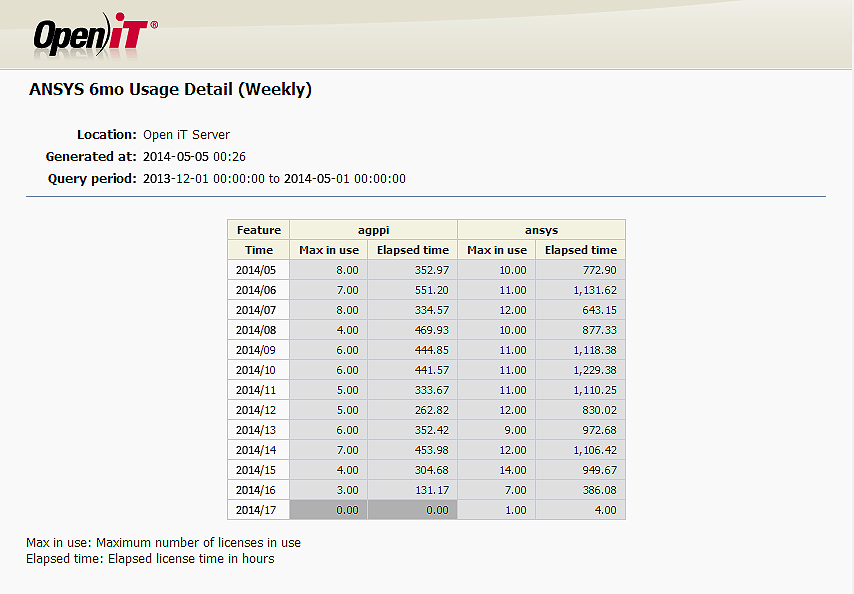Click Elapsed time header under agppi
854x594 pixels.
coord(413,250)
